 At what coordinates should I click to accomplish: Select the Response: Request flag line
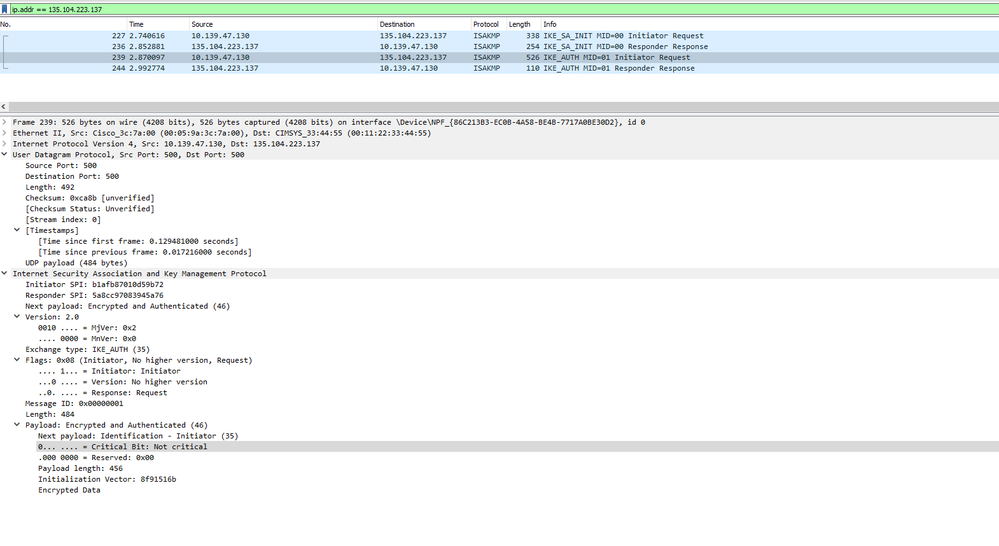(103, 392)
